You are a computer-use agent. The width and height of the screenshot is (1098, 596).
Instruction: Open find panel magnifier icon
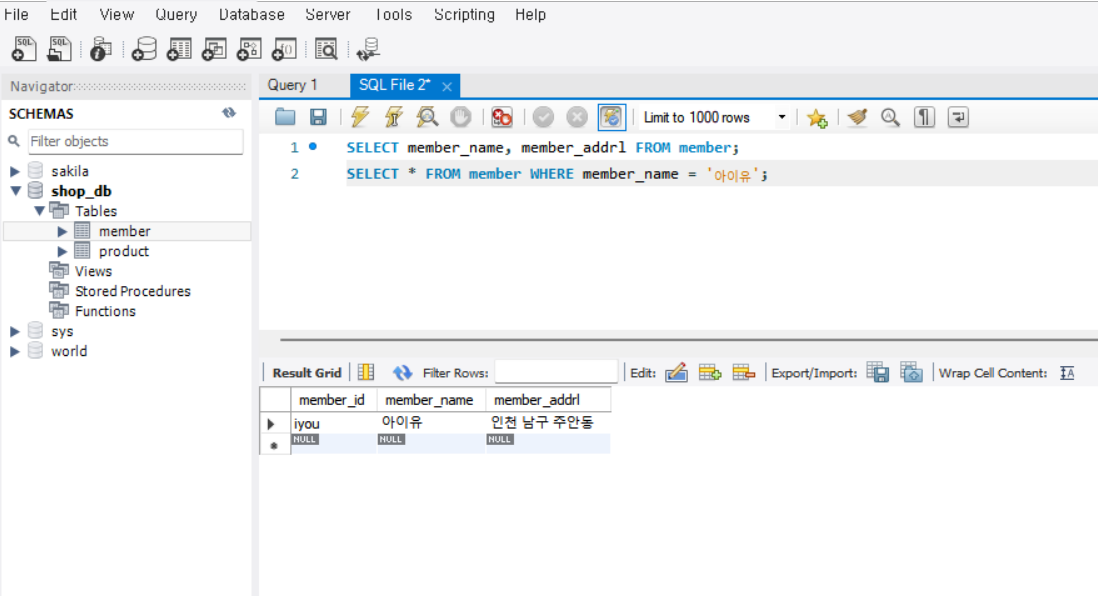click(890, 117)
